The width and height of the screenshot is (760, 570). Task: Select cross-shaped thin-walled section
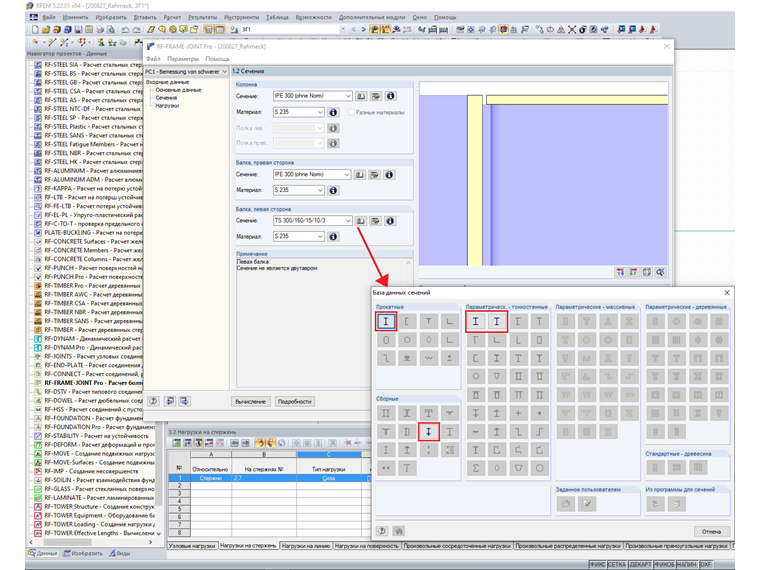(518, 413)
